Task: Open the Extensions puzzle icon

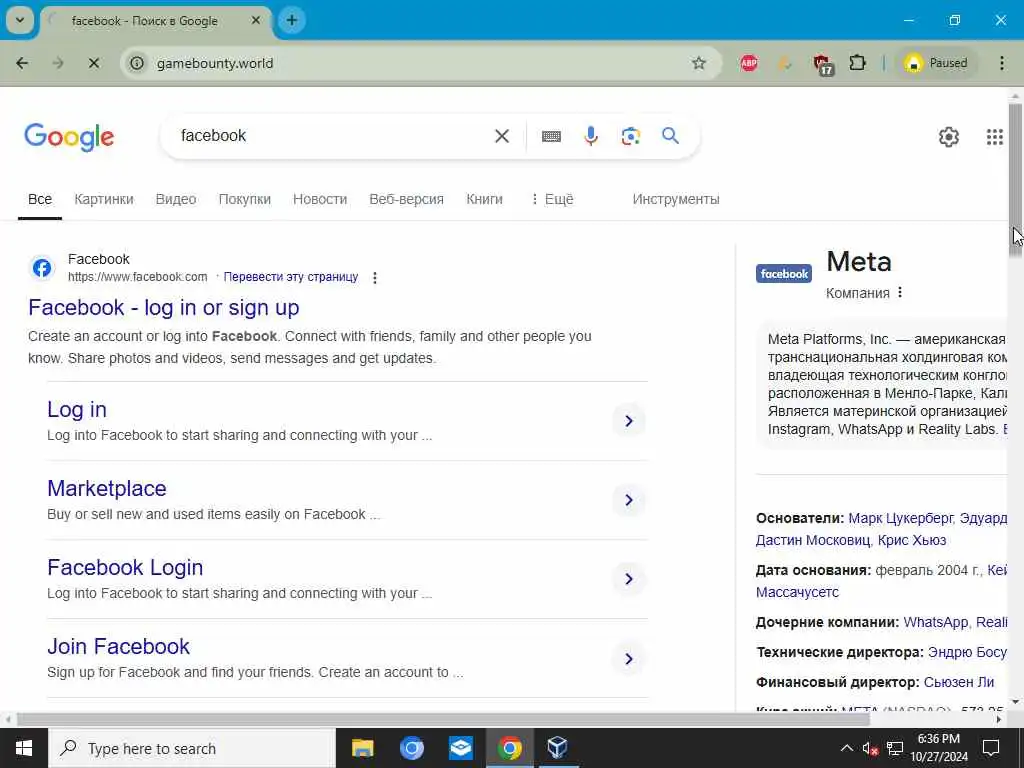Action: (x=857, y=63)
